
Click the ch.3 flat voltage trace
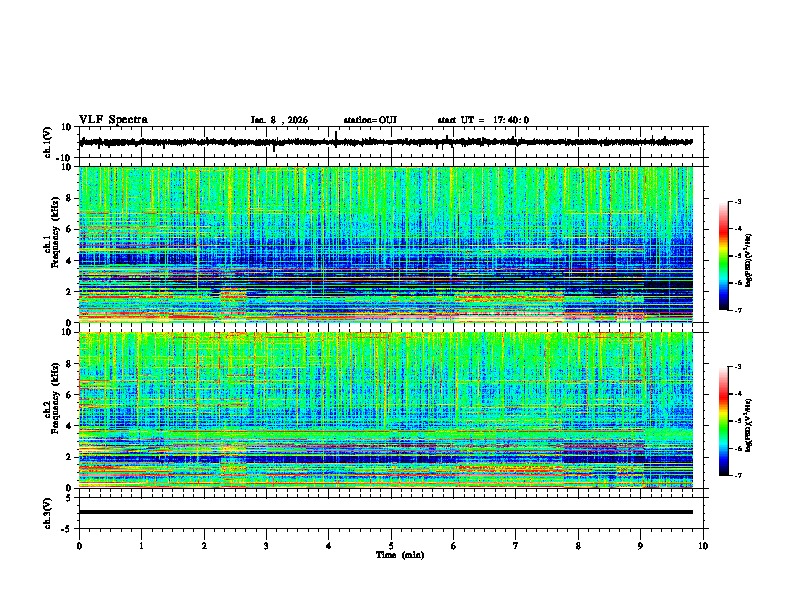pyautogui.click(x=385, y=512)
